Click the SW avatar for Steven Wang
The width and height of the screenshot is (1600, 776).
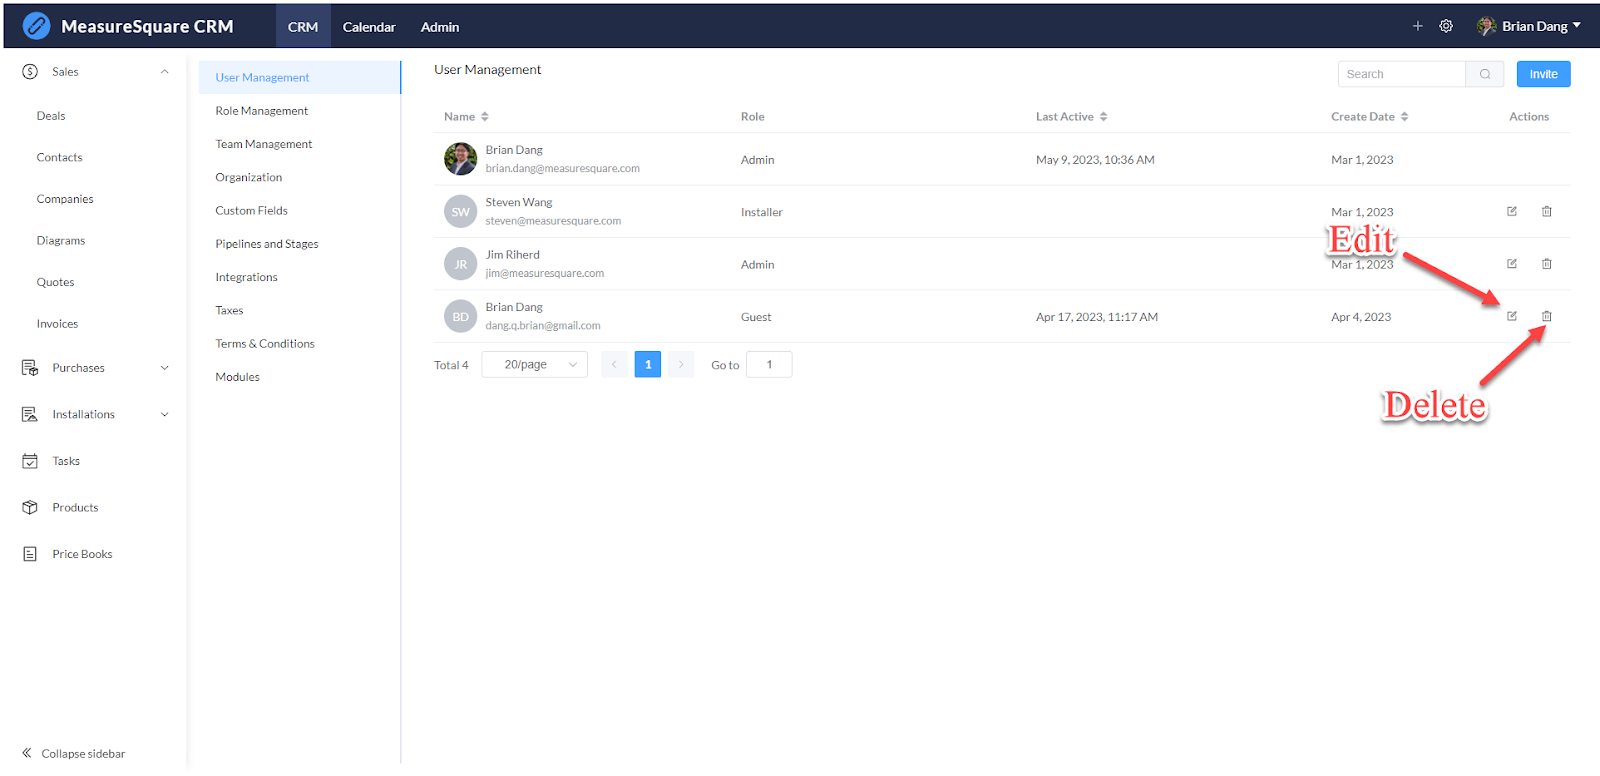point(460,212)
